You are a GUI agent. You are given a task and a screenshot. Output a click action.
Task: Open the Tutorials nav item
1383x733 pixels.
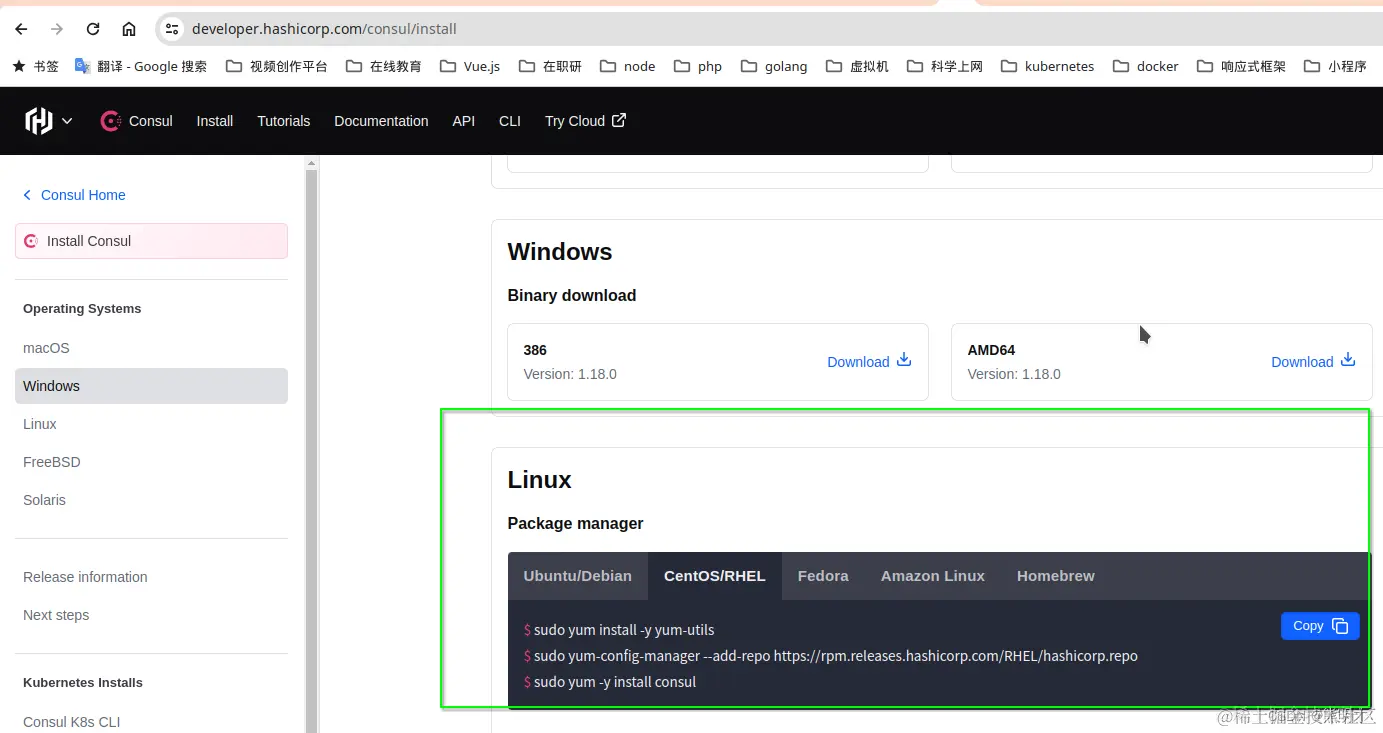pyautogui.click(x=283, y=121)
